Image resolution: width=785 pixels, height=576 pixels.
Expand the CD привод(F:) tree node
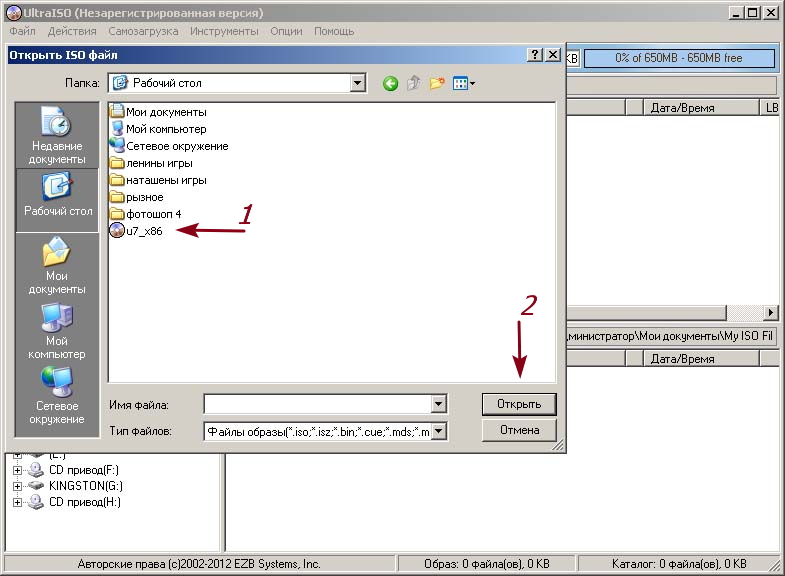coord(18,470)
